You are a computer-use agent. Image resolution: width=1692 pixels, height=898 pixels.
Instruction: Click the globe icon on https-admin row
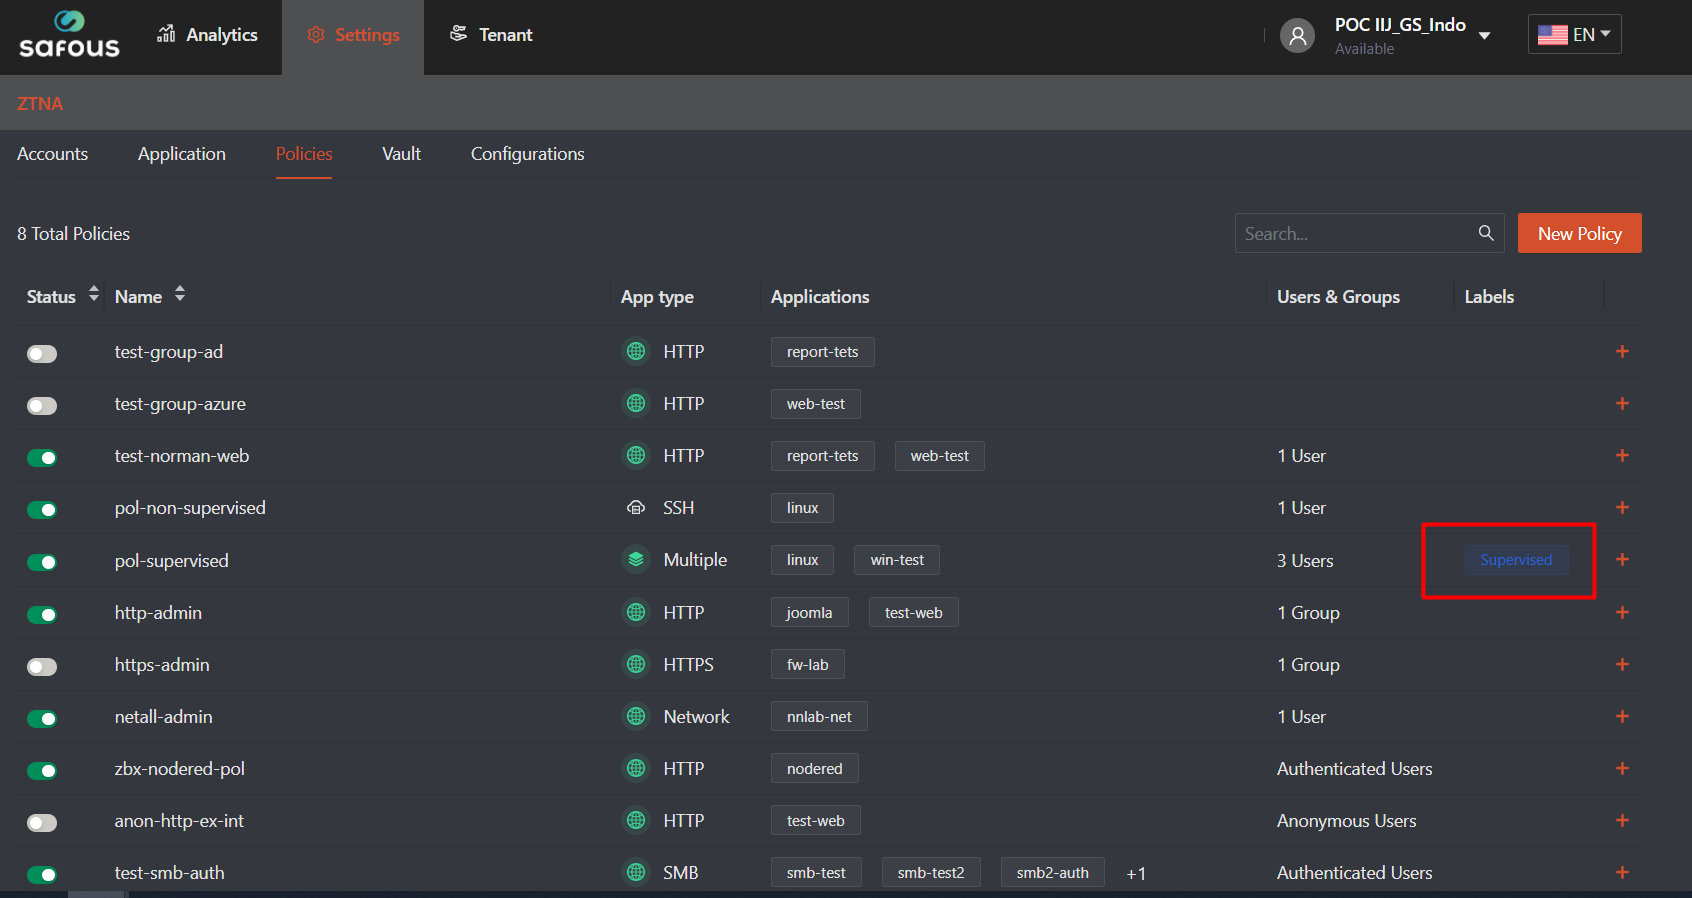[636, 665]
